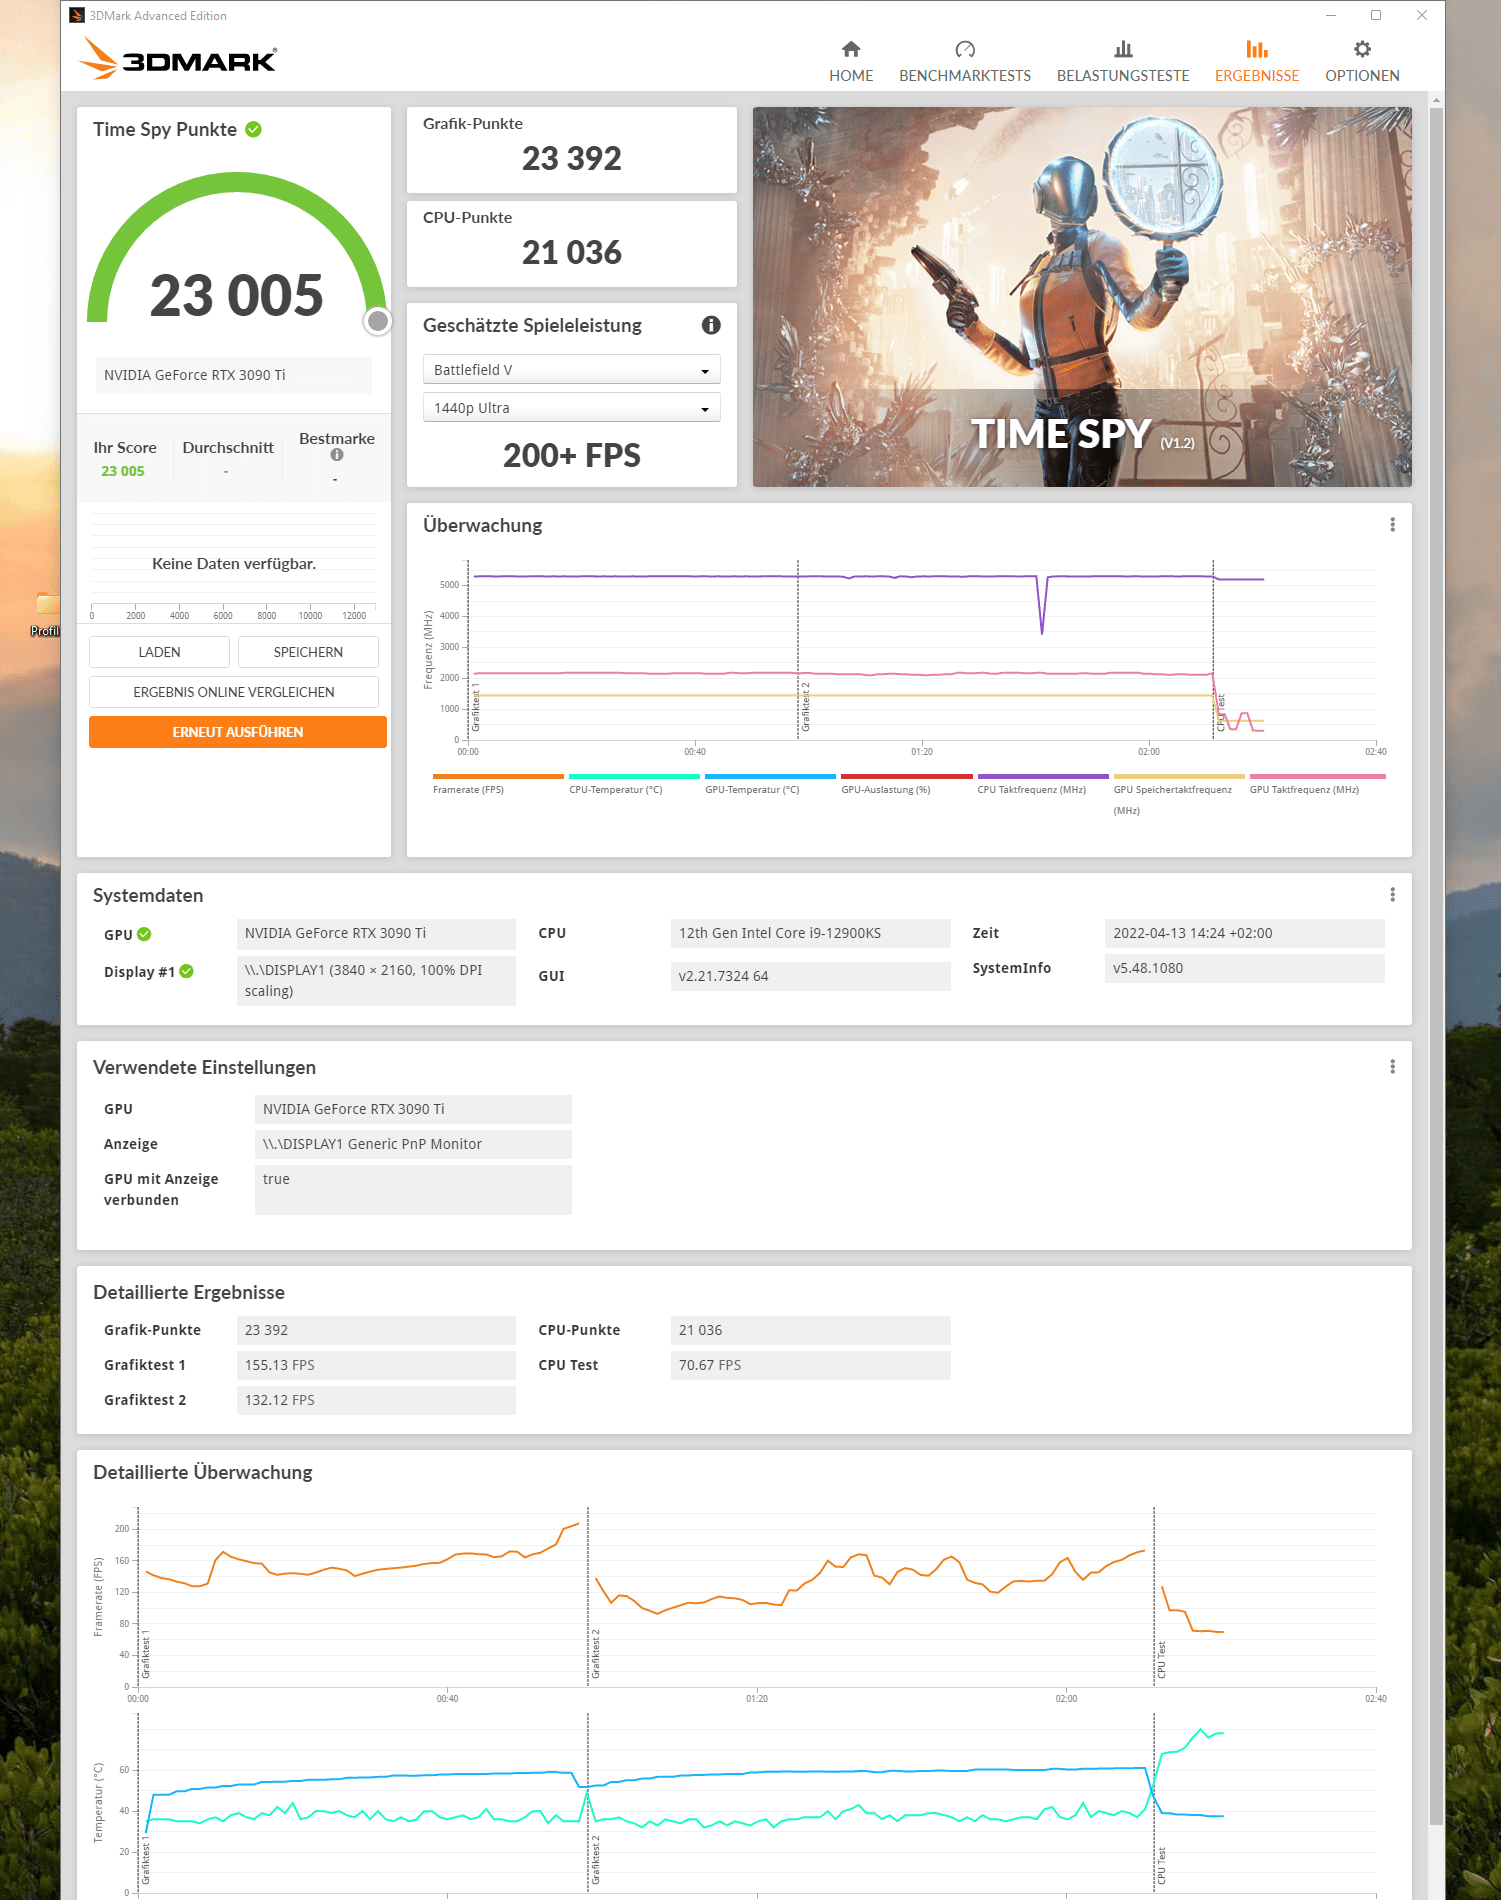
Task: Click the home house icon
Action: [851, 49]
